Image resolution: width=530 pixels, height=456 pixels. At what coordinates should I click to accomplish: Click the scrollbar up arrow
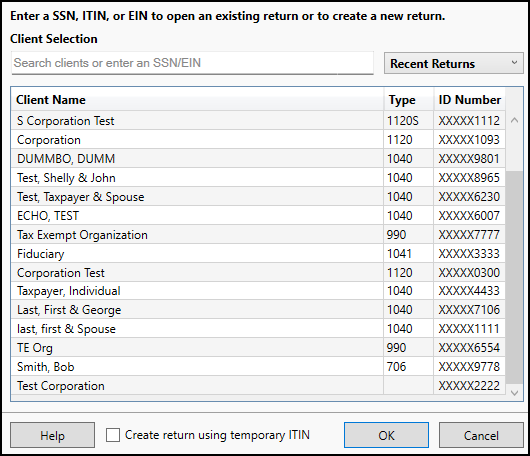514,120
